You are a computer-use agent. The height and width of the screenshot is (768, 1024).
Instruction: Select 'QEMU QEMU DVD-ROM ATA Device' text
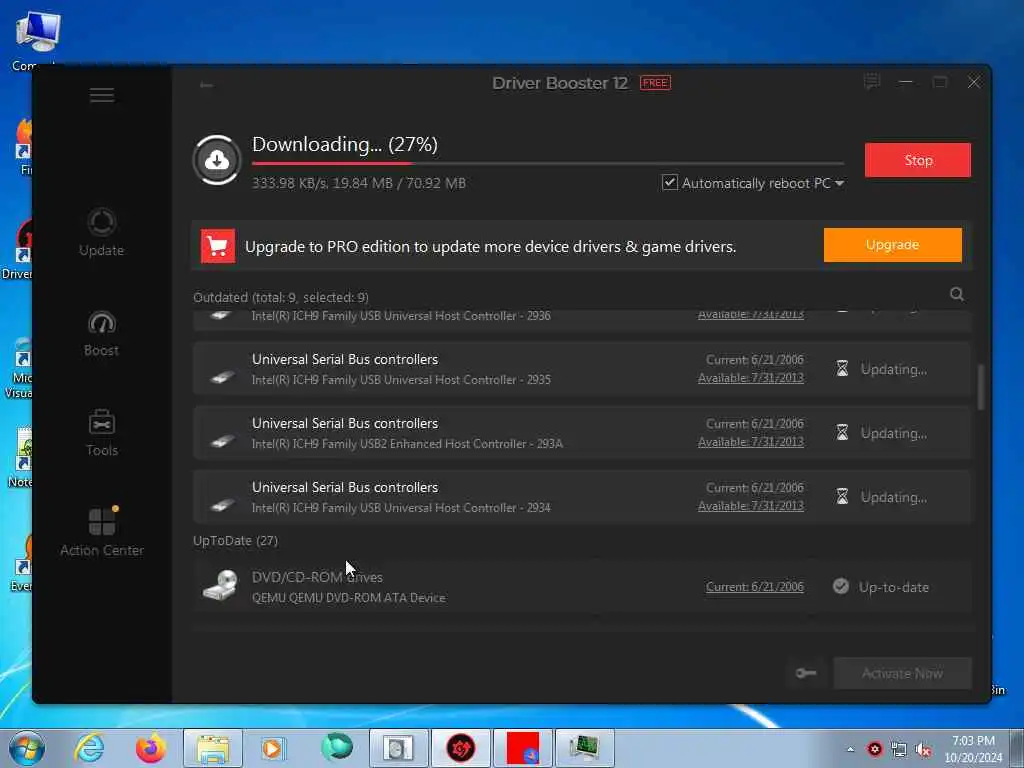click(x=349, y=598)
